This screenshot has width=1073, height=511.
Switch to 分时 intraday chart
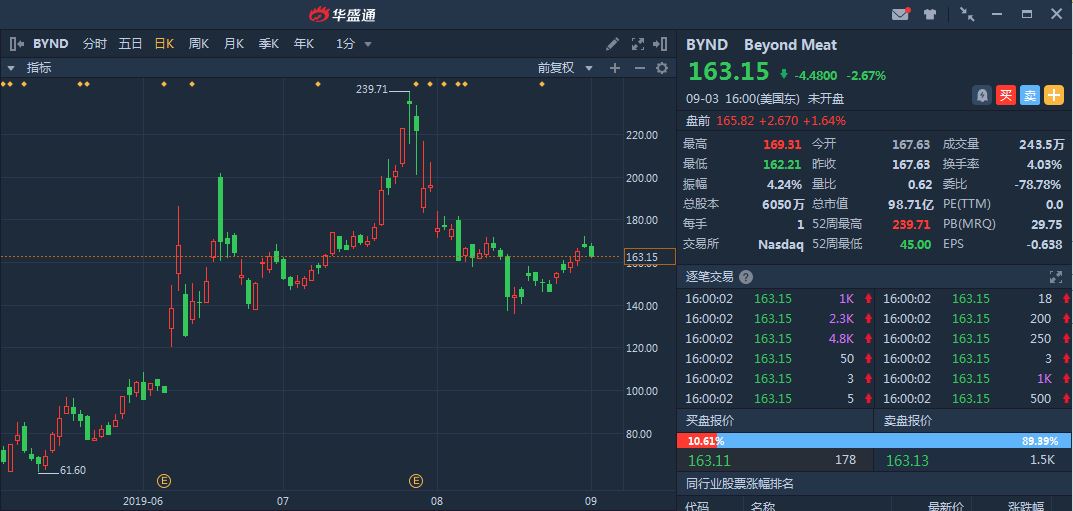point(94,44)
